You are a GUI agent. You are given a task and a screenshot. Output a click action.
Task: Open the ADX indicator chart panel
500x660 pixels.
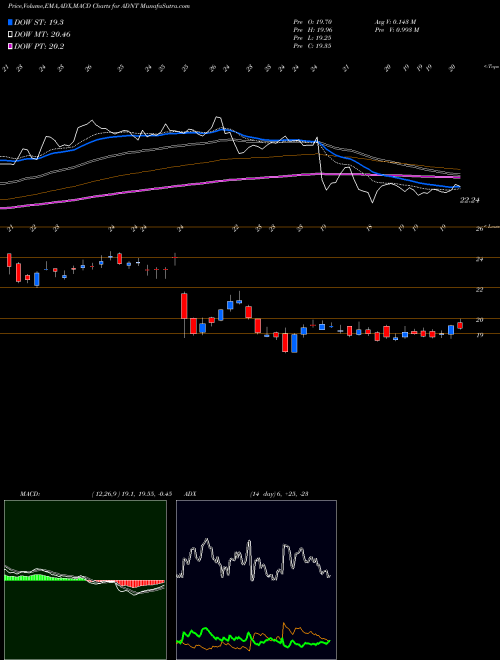click(x=256, y=580)
